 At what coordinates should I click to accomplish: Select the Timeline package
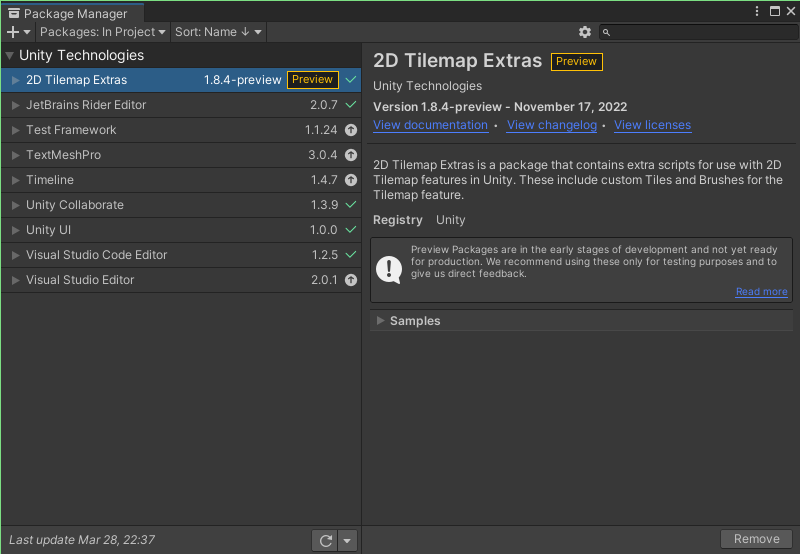tap(181, 180)
